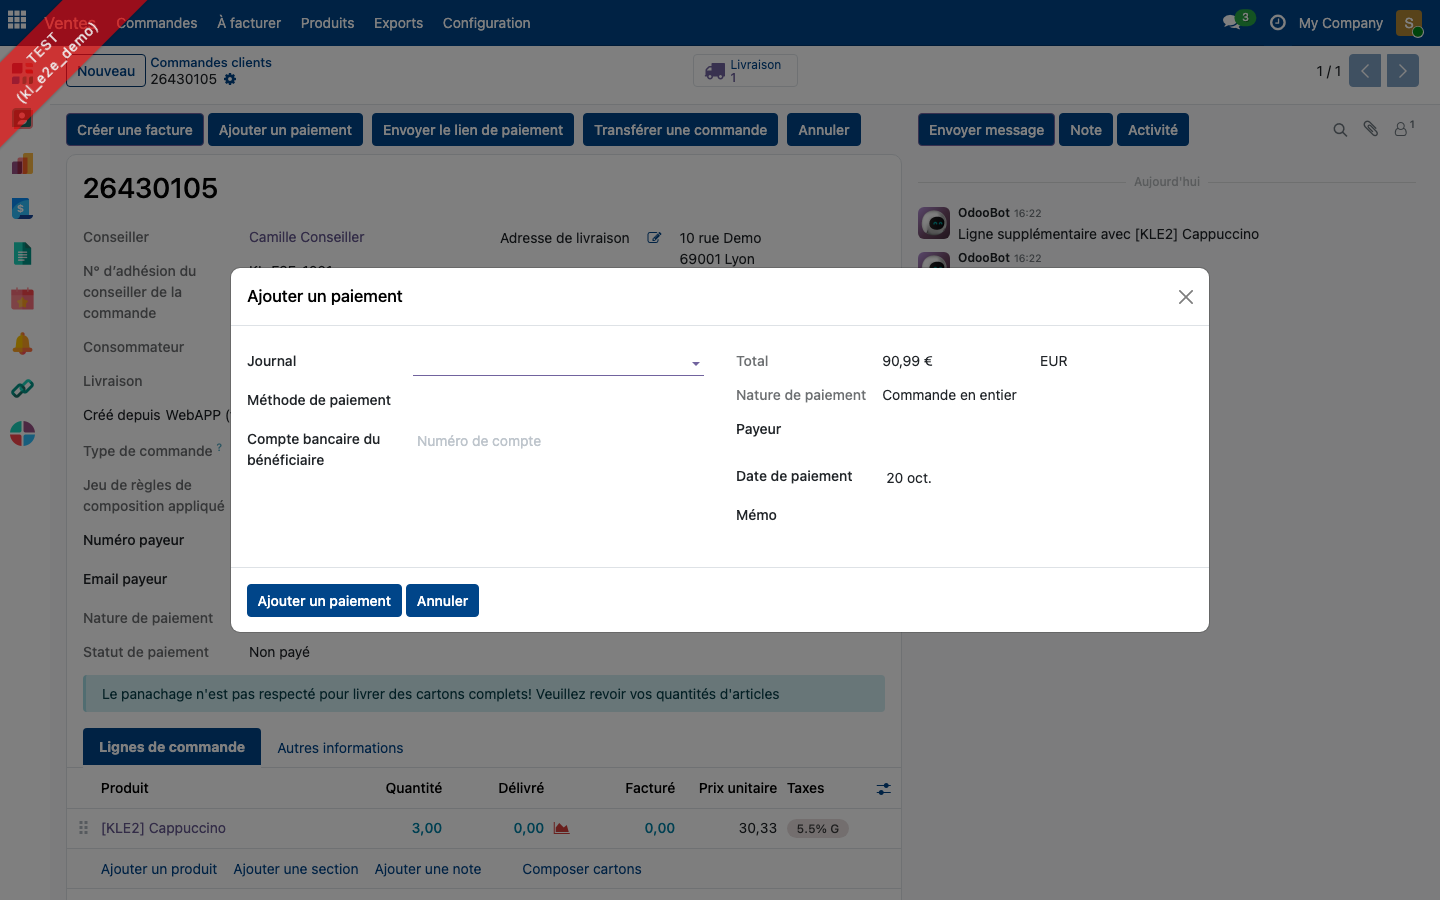Open the Commandes menu
The height and width of the screenshot is (900, 1440).
coord(157,23)
